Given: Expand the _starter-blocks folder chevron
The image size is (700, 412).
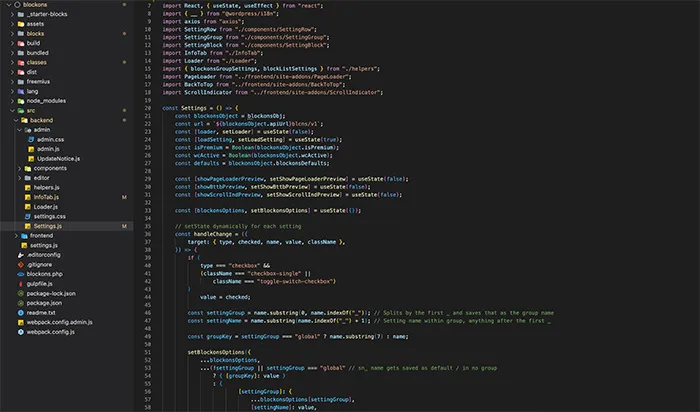Looking at the screenshot, I should tap(12, 14).
